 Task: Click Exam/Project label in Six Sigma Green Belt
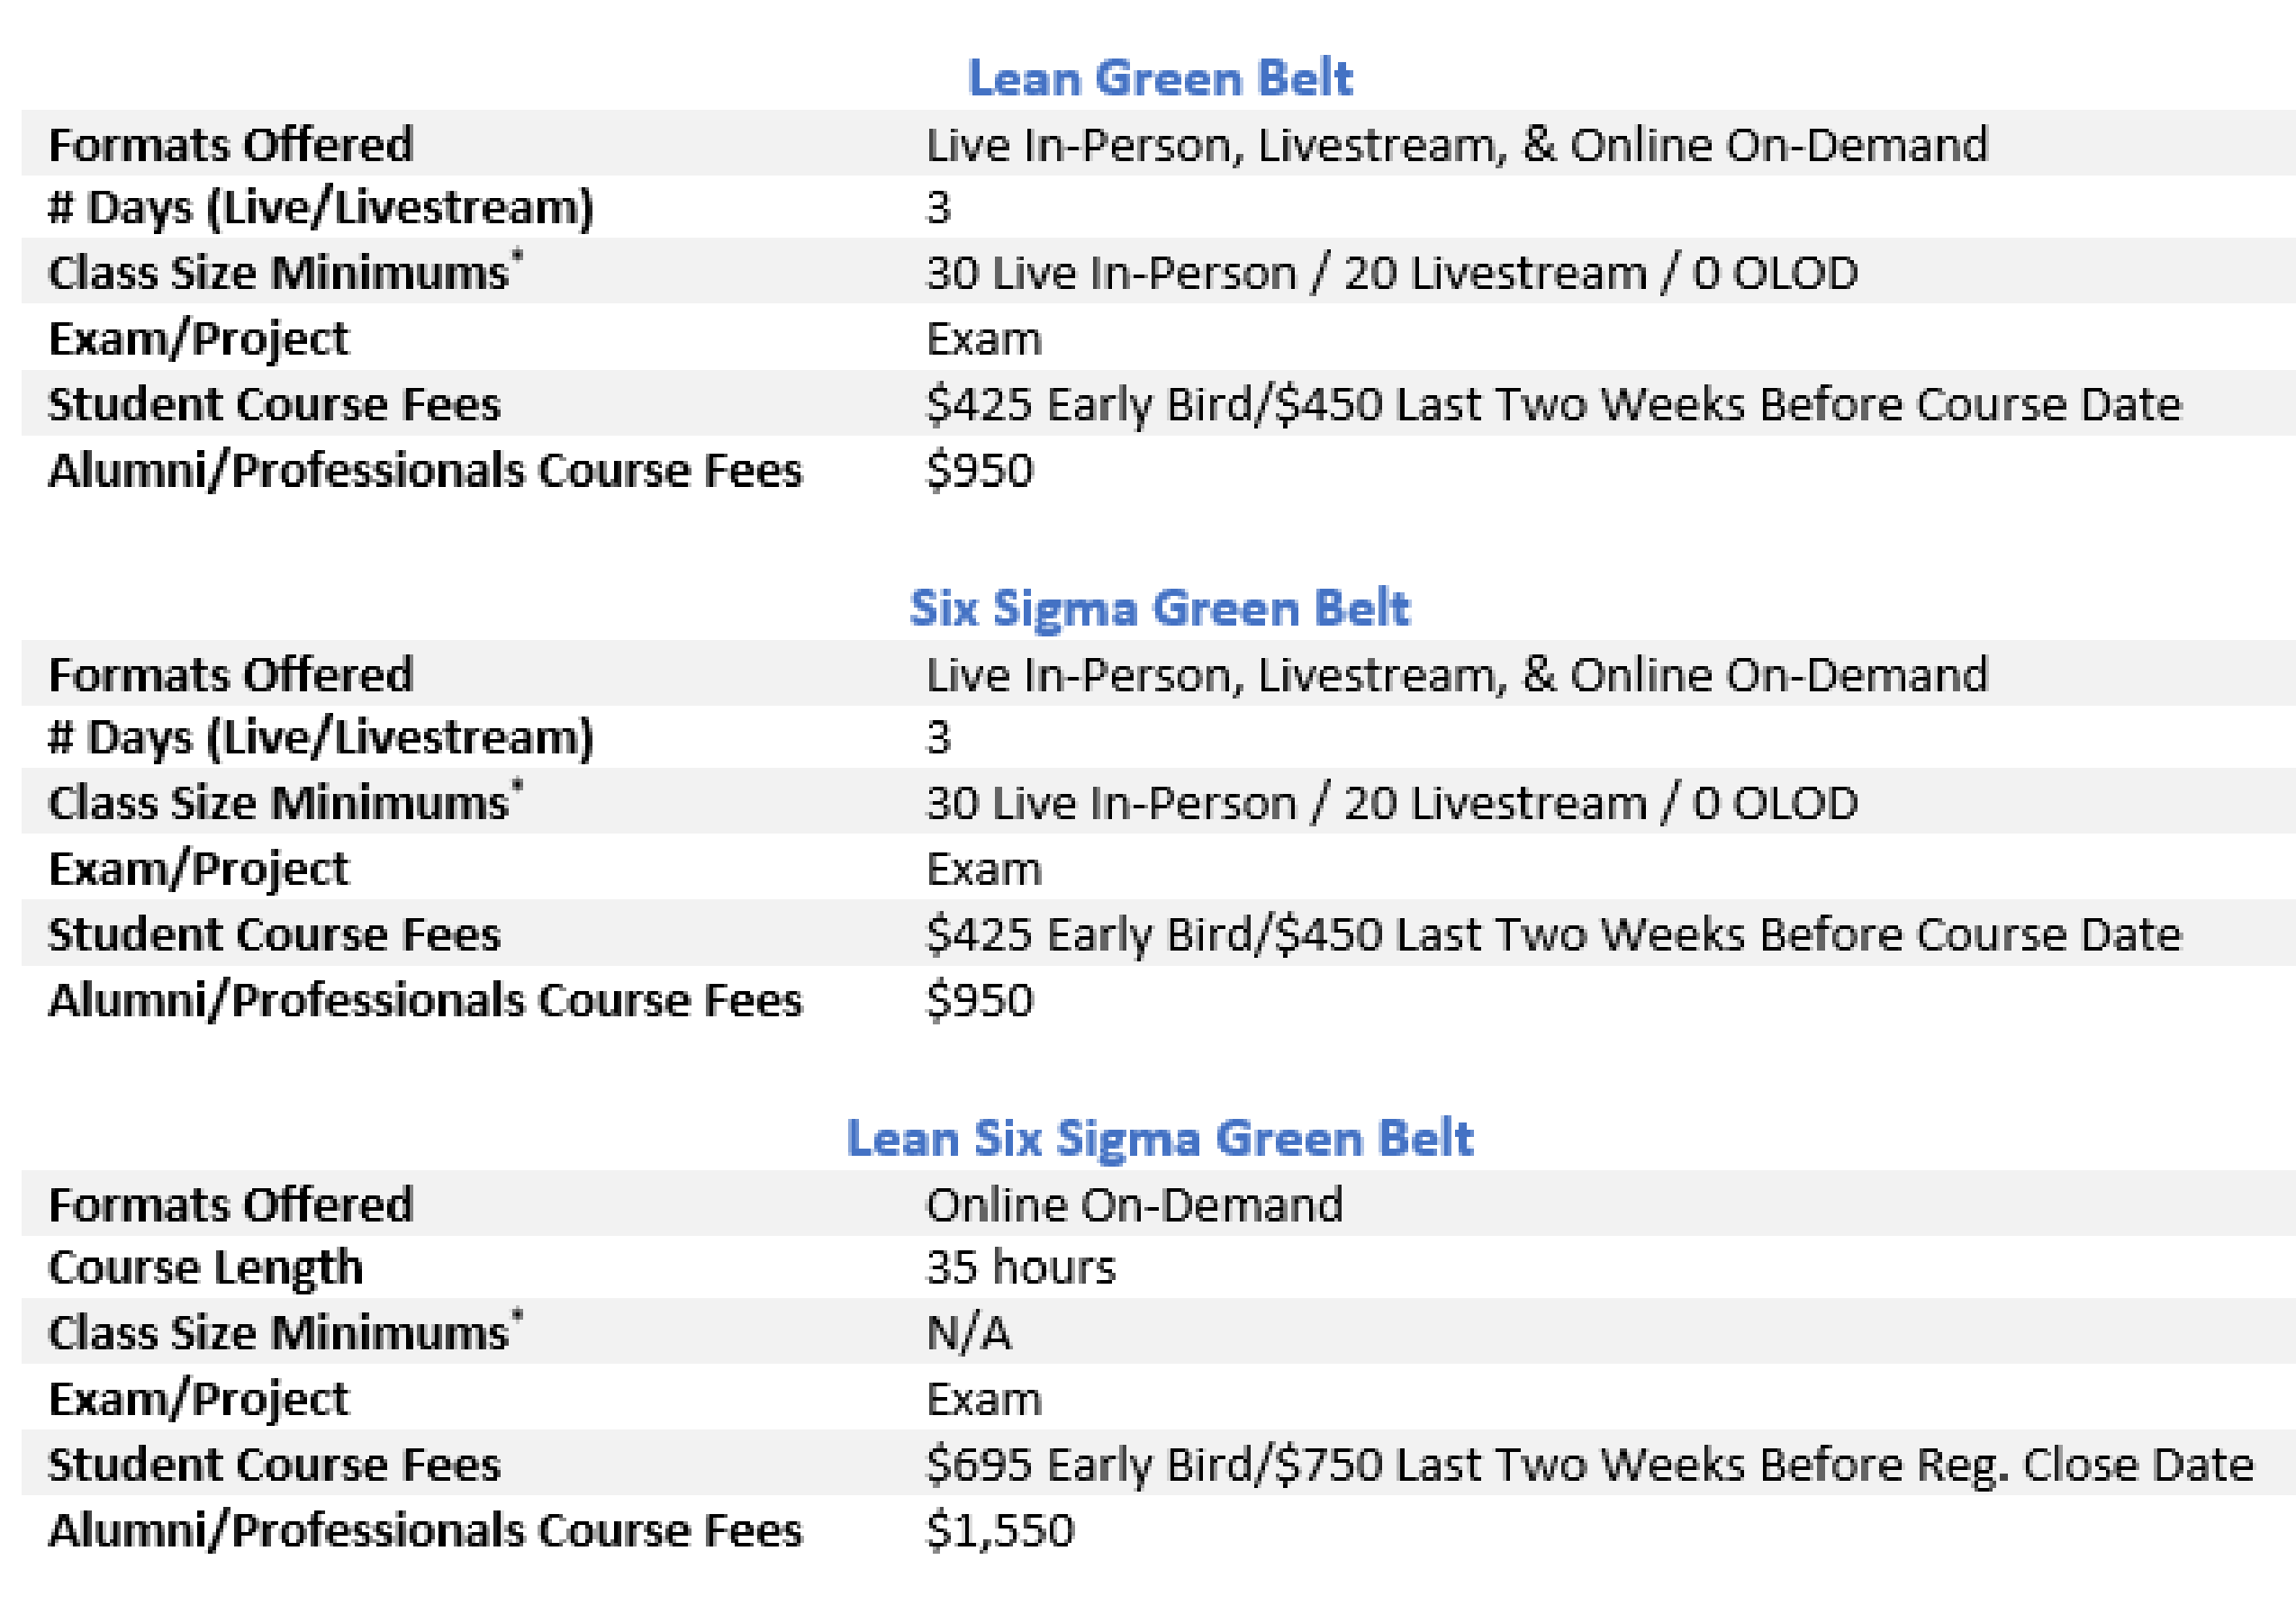(x=199, y=869)
